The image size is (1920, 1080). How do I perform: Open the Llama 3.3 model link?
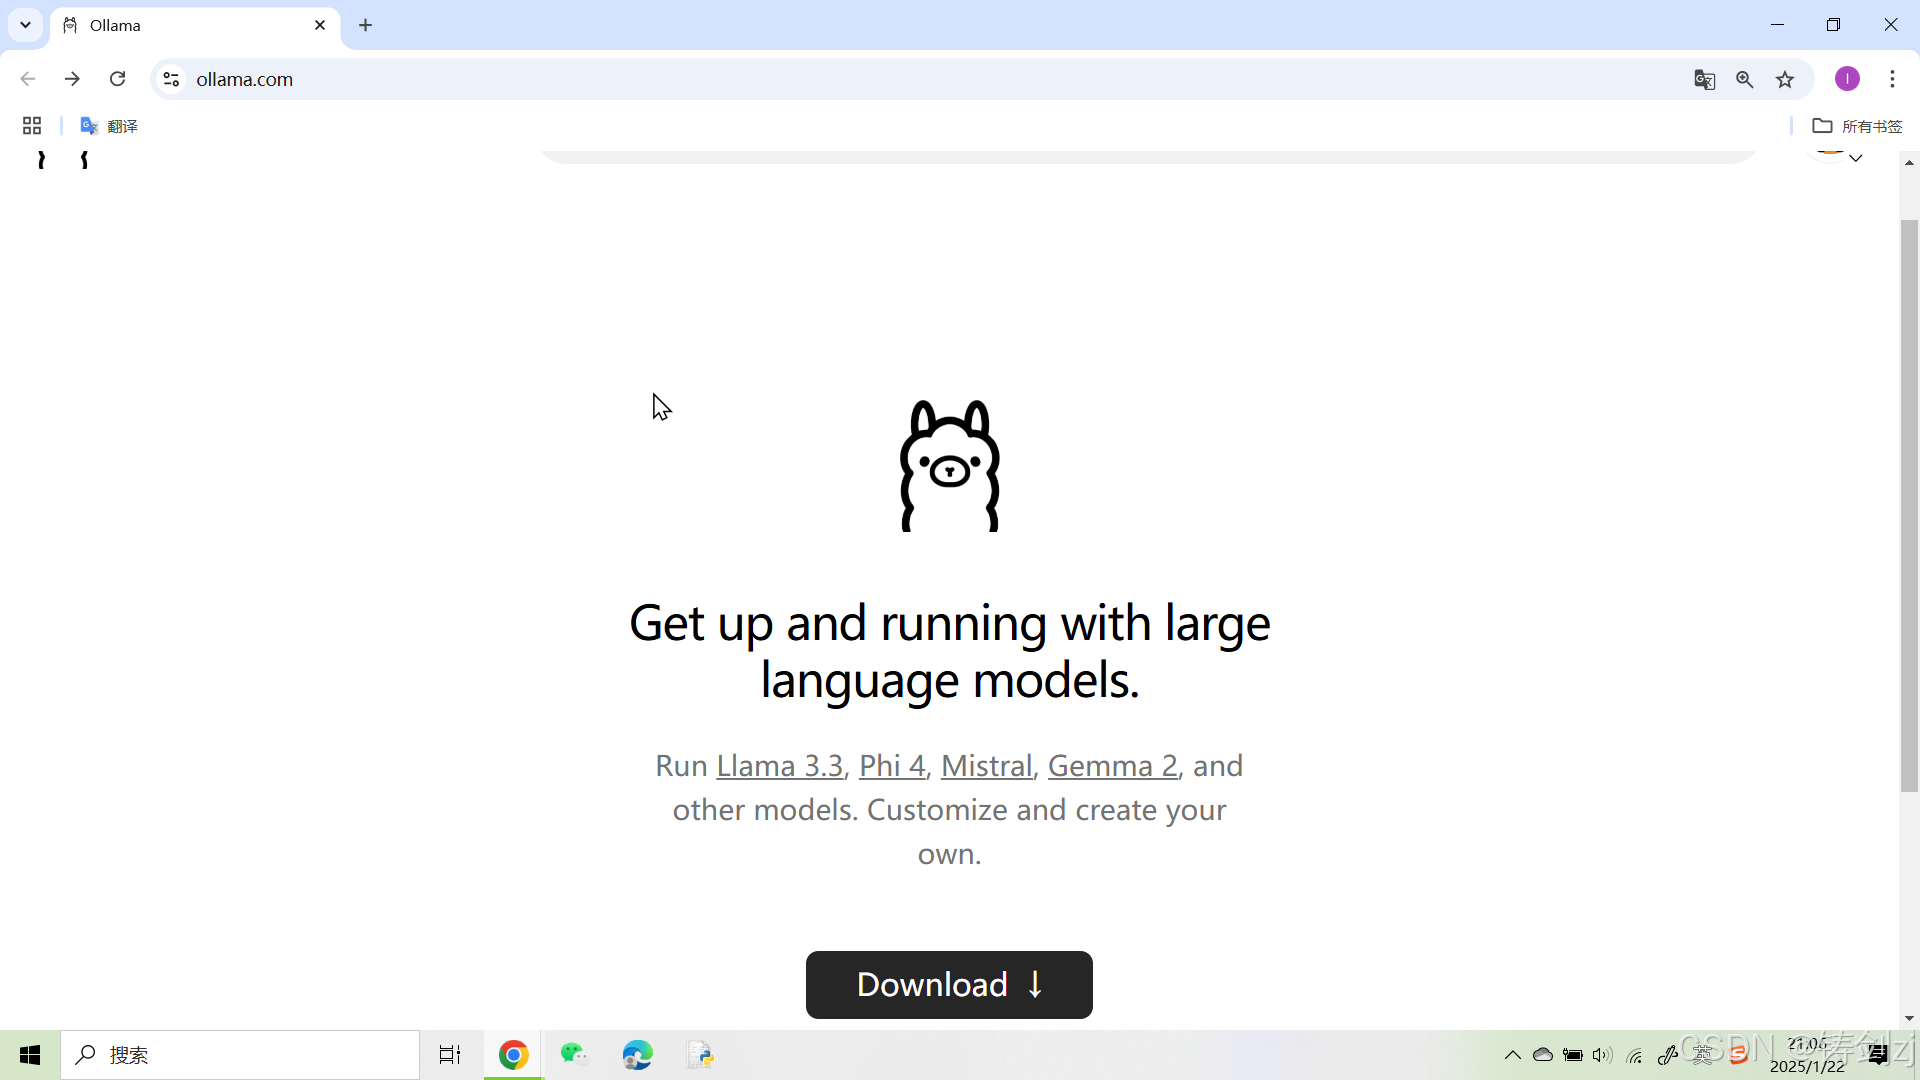779,766
